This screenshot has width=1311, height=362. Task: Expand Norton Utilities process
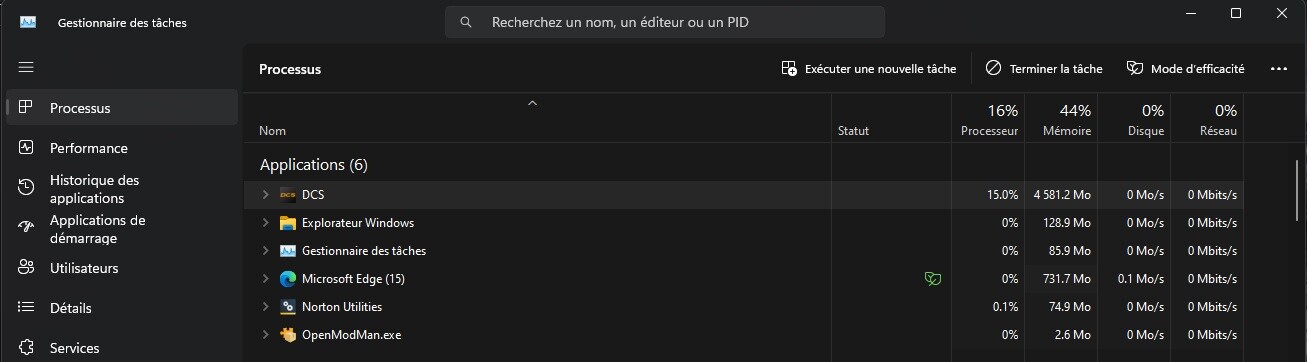(265, 307)
